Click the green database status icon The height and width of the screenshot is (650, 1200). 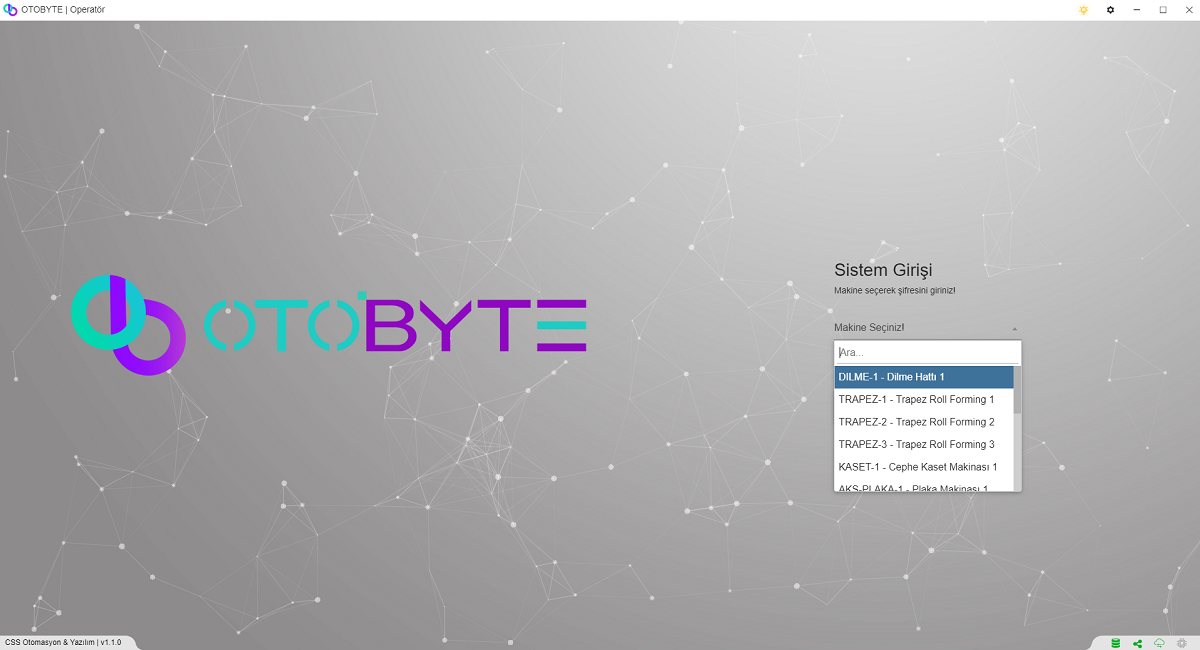coord(1115,642)
